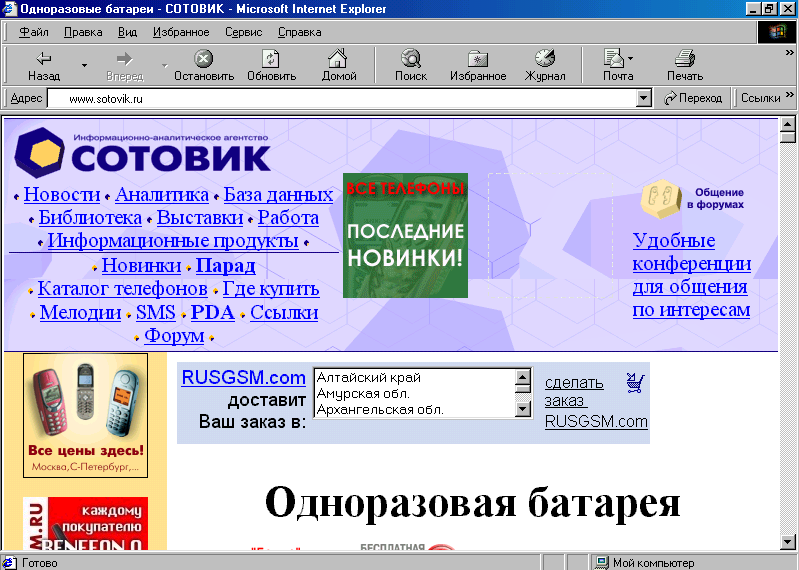Image resolution: width=799 pixels, height=570 pixels.
Task: Follow the Работа link
Action: pyautogui.click(x=288, y=218)
